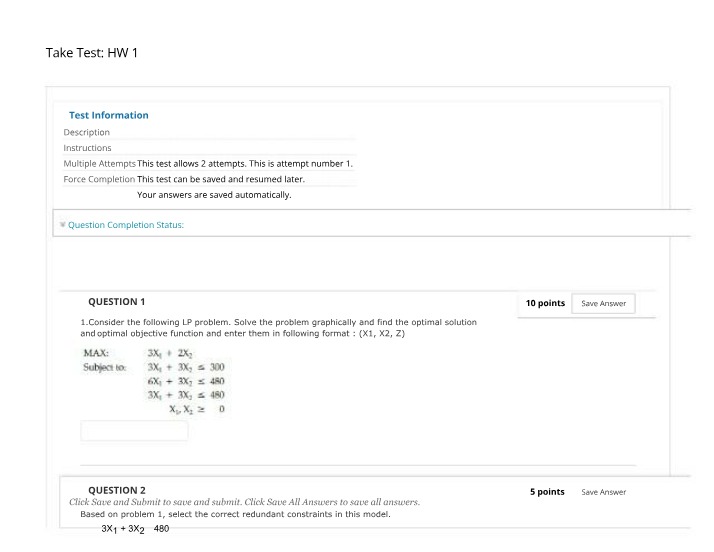
Task: Click the MAX objective function row
Action: 138,353
